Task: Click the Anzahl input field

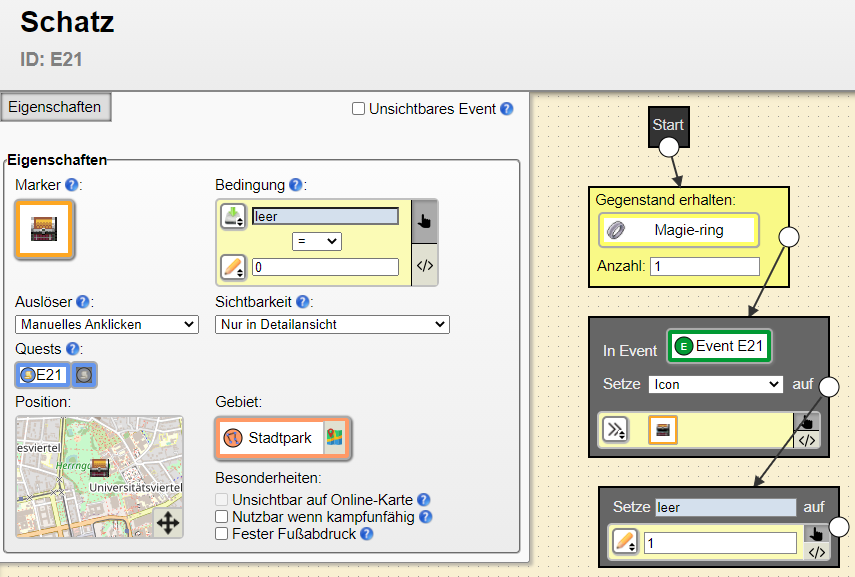Action: [704, 266]
